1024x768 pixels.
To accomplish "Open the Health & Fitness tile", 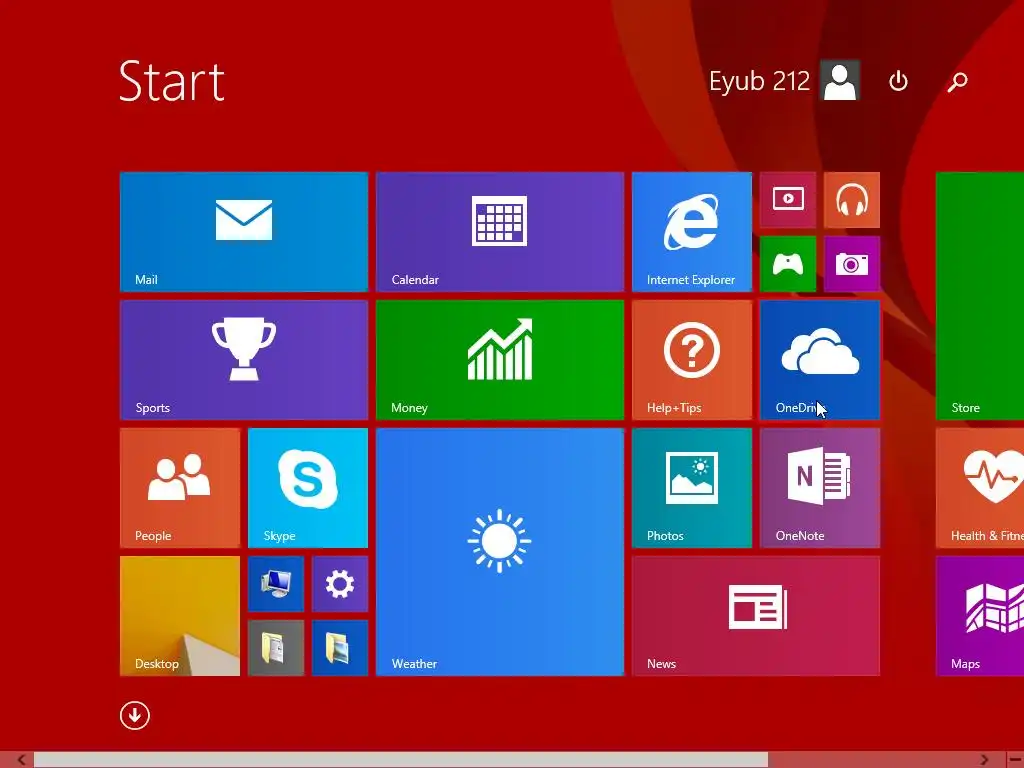I will [980, 488].
